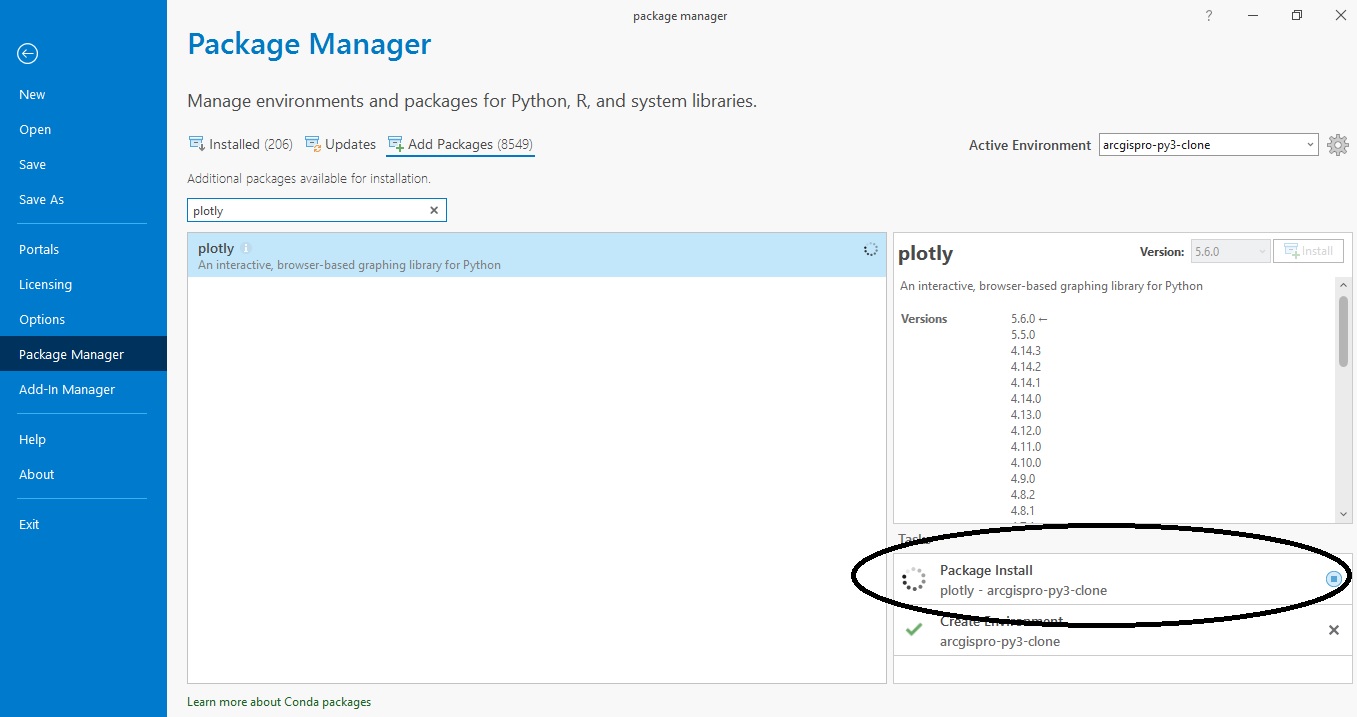1357x717 pixels.
Task: Stop the plotly Package Install task
Action: pyautogui.click(x=1332, y=578)
